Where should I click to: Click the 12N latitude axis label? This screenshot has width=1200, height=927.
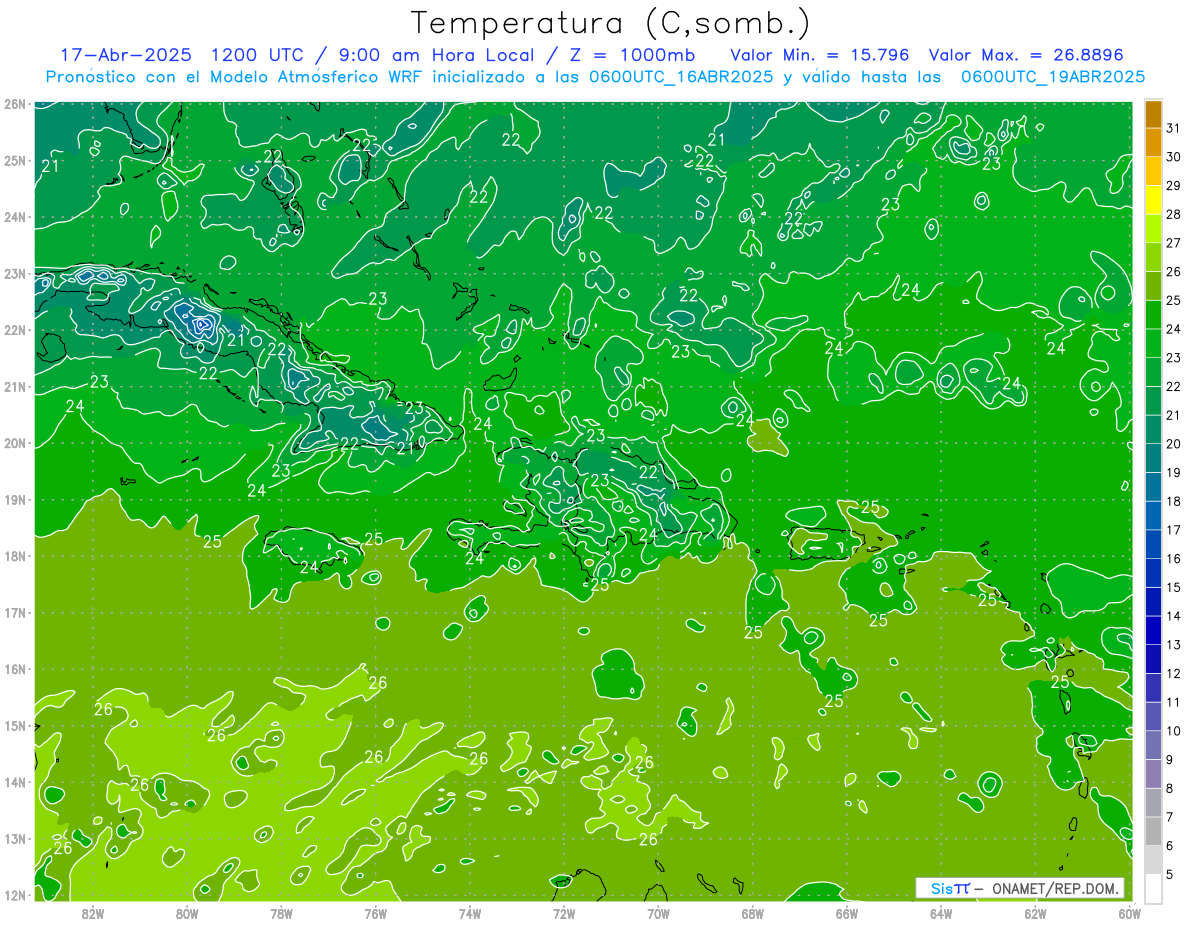(15, 895)
